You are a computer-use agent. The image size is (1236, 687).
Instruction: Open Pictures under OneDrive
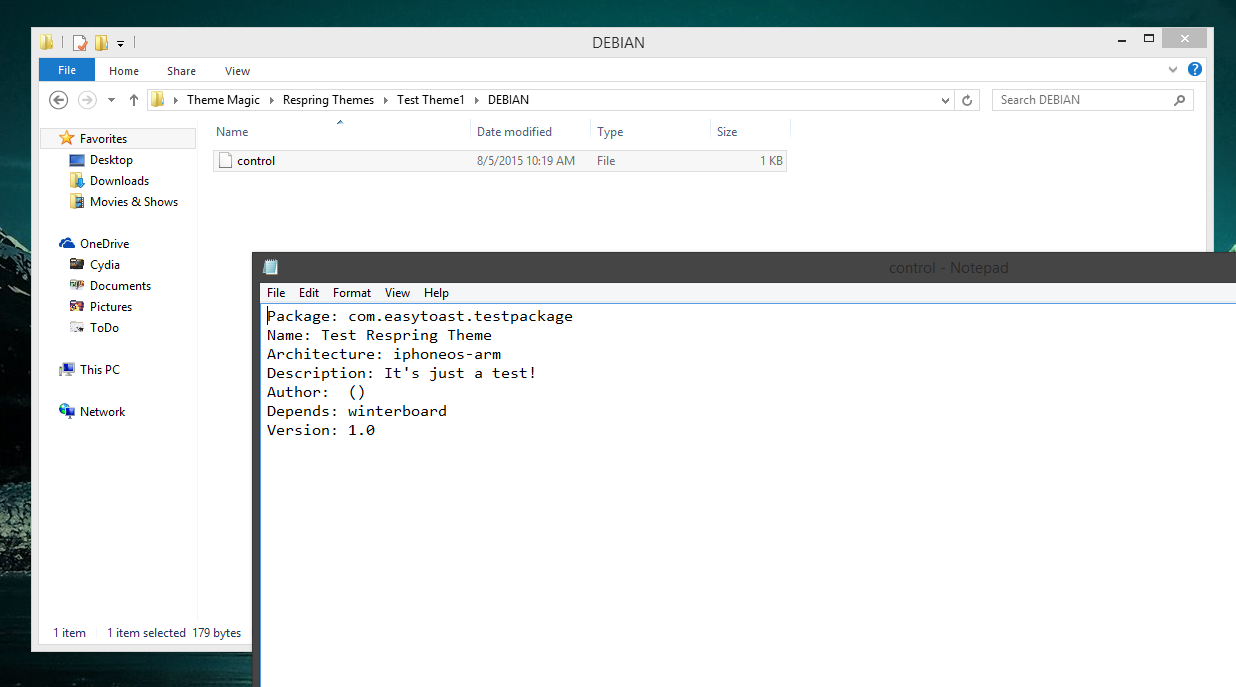pyautogui.click(x=111, y=307)
